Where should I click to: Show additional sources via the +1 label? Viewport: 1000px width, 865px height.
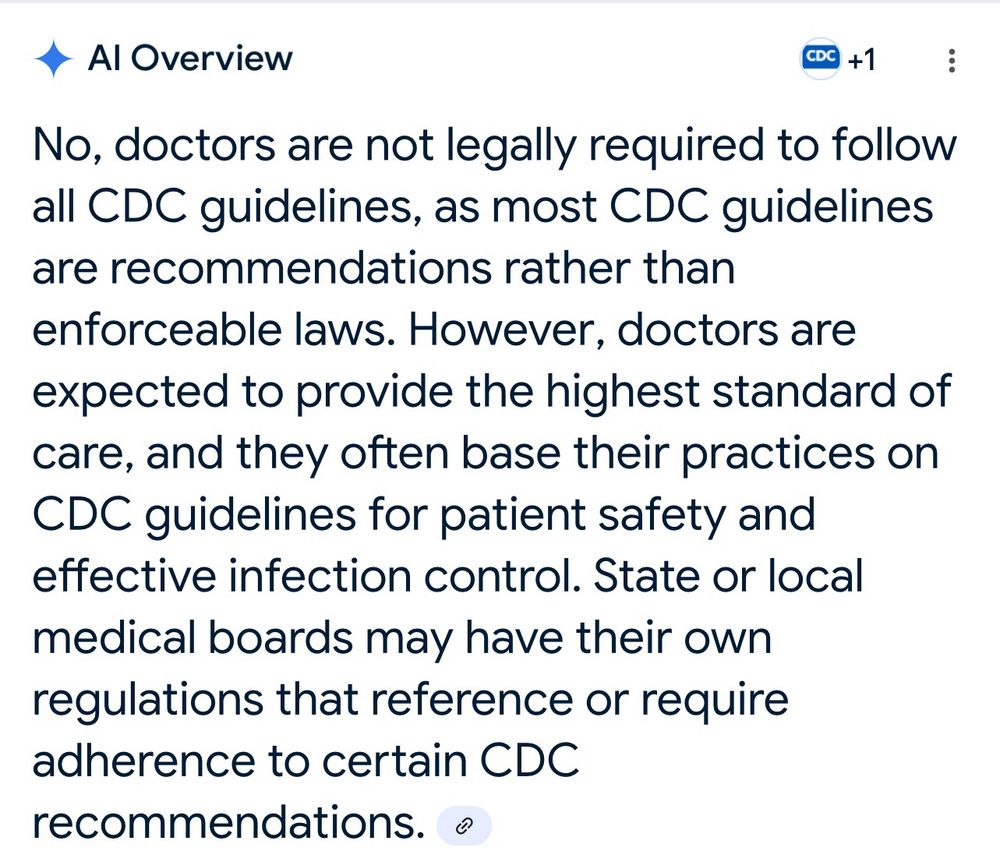[x=862, y=60]
